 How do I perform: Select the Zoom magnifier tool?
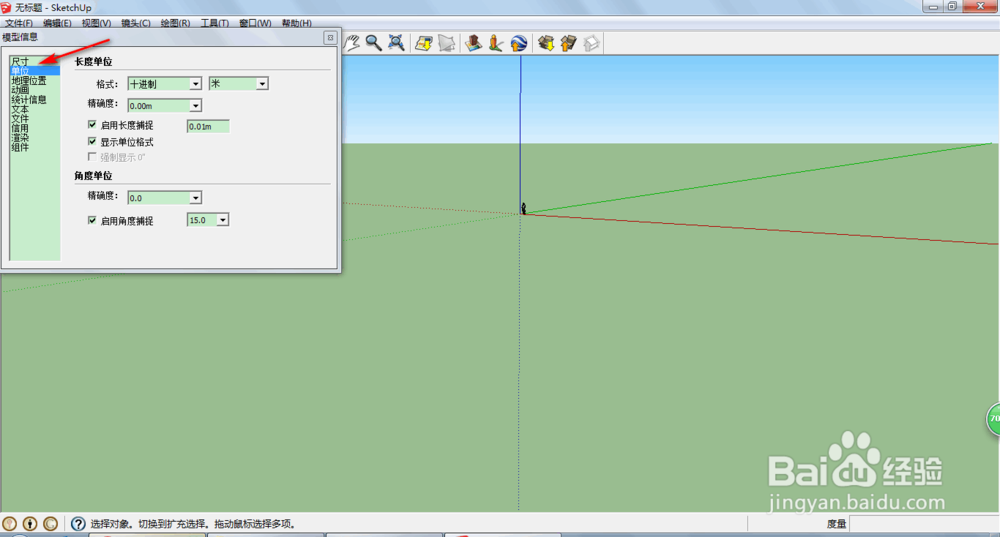pyautogui.click(x=374, y=43)
